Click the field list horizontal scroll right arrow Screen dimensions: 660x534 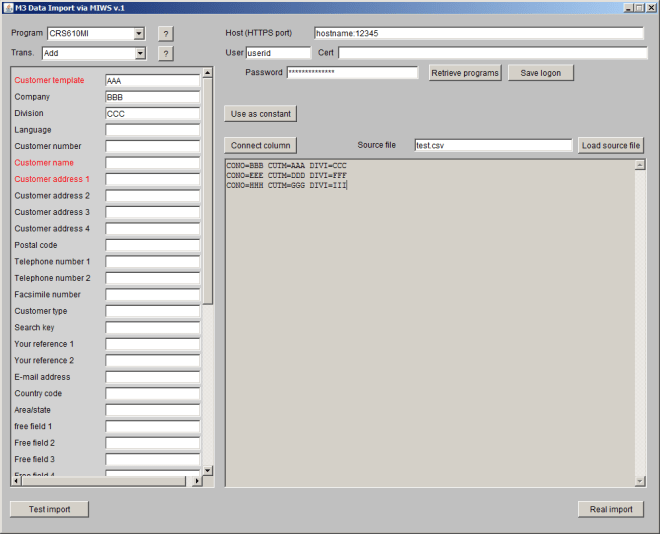click(197, 481)
